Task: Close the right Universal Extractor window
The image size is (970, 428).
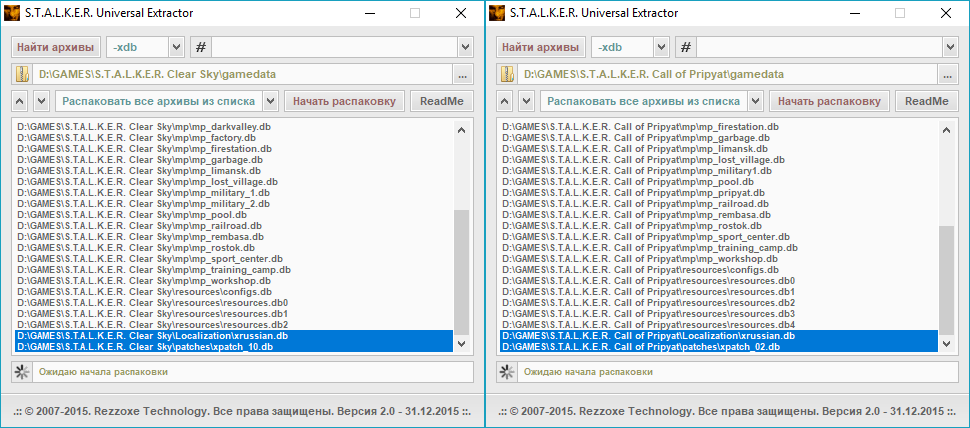Action: pos(946,13)
